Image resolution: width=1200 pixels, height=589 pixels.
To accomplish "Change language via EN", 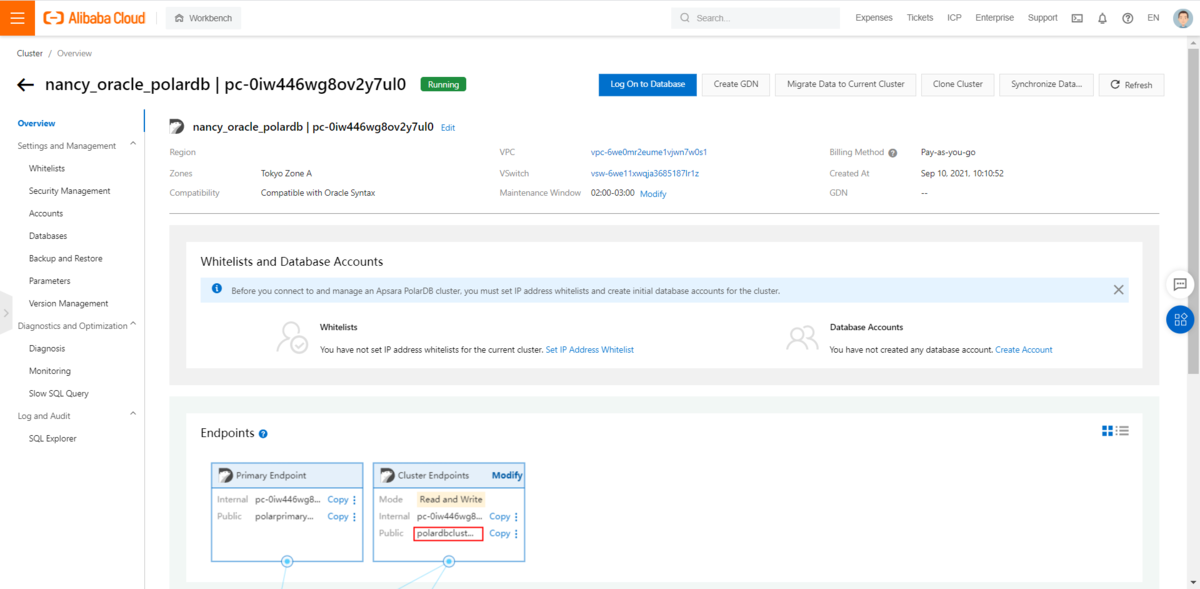I will (x=1153, y=18).
